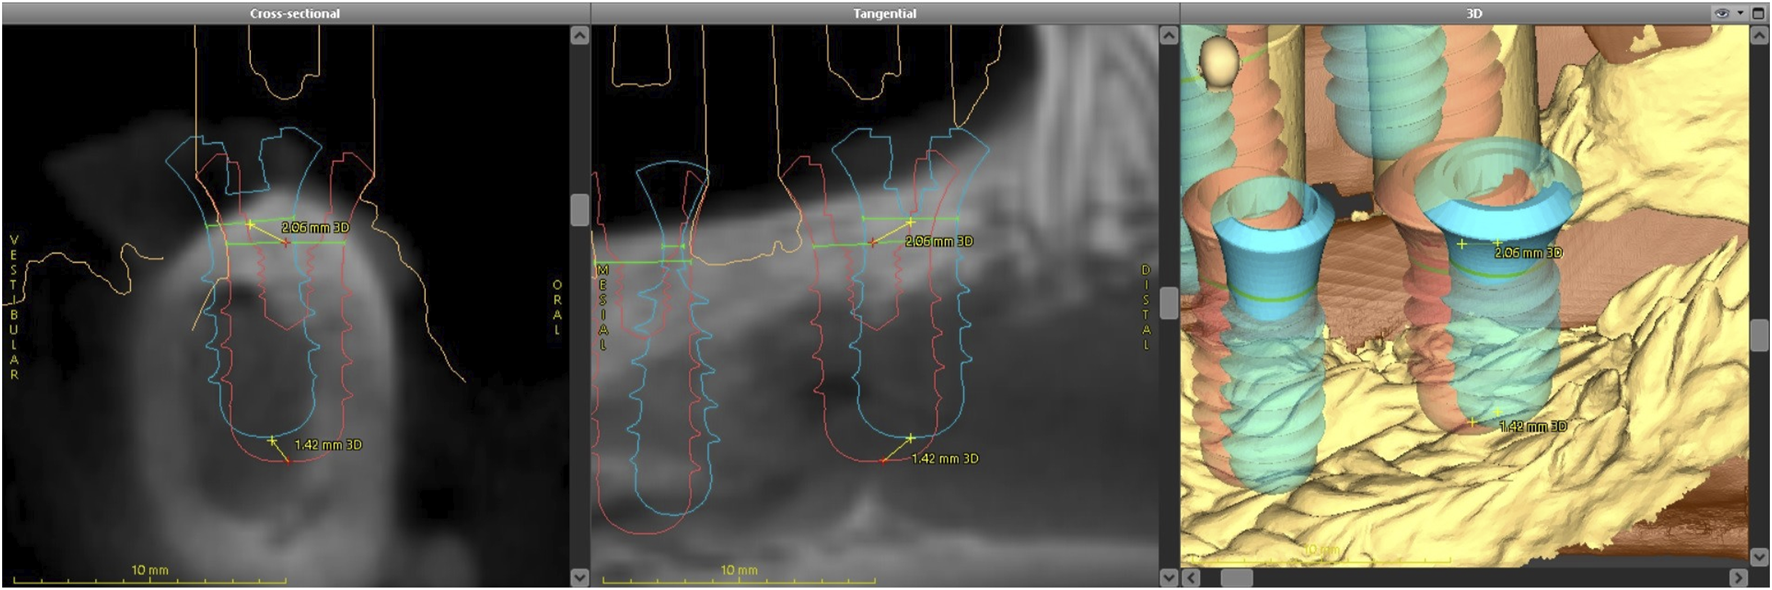Select the 1.42 mm 3D label in 3D view

(1533, 427)
